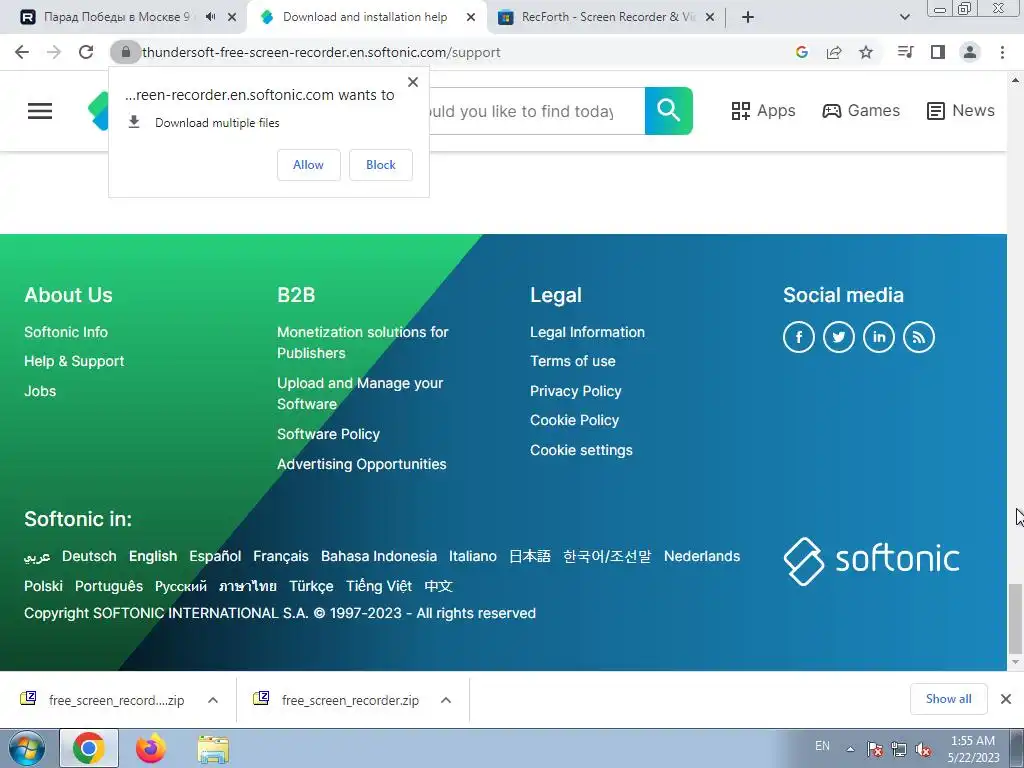Click the network tray icon
1024x768 pixels.
(x=899, y=750)
